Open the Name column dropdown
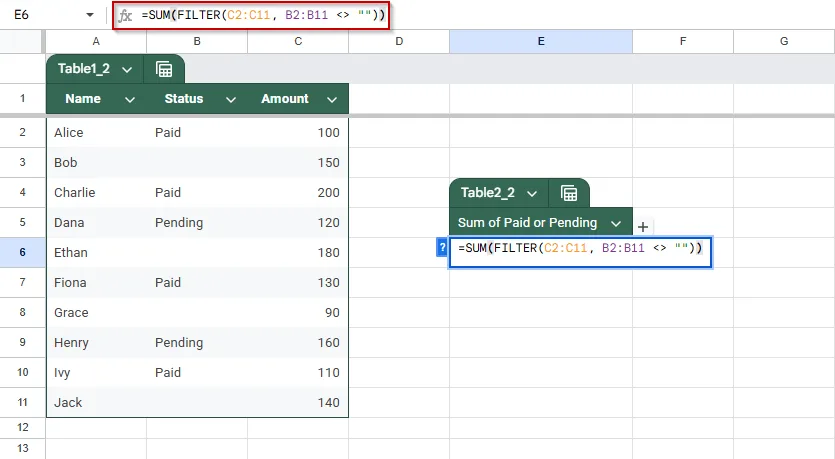835x459 pixels. pyautogui.click(x=129, y=100)
